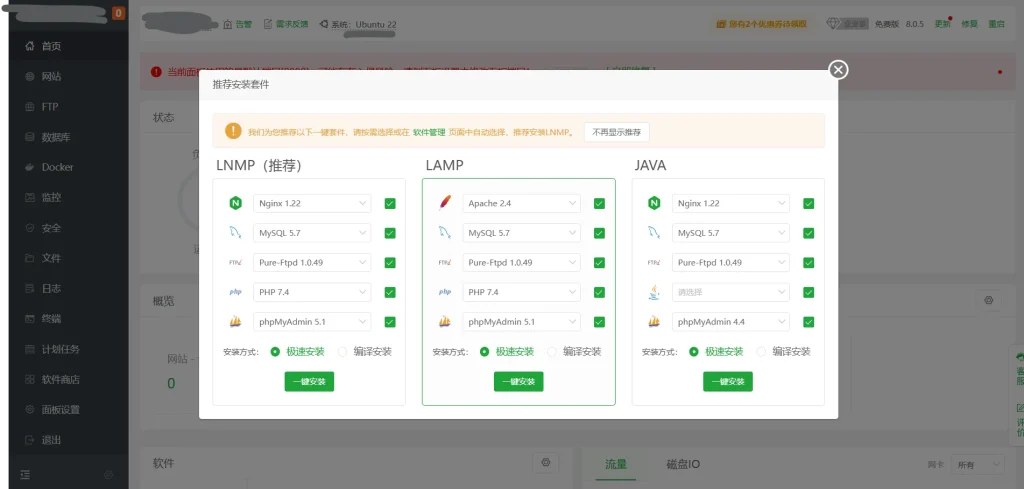This screenshot has width=1024, height=489.
Task: Click 退出 in the sidebar
Action: tap(69, 440)
